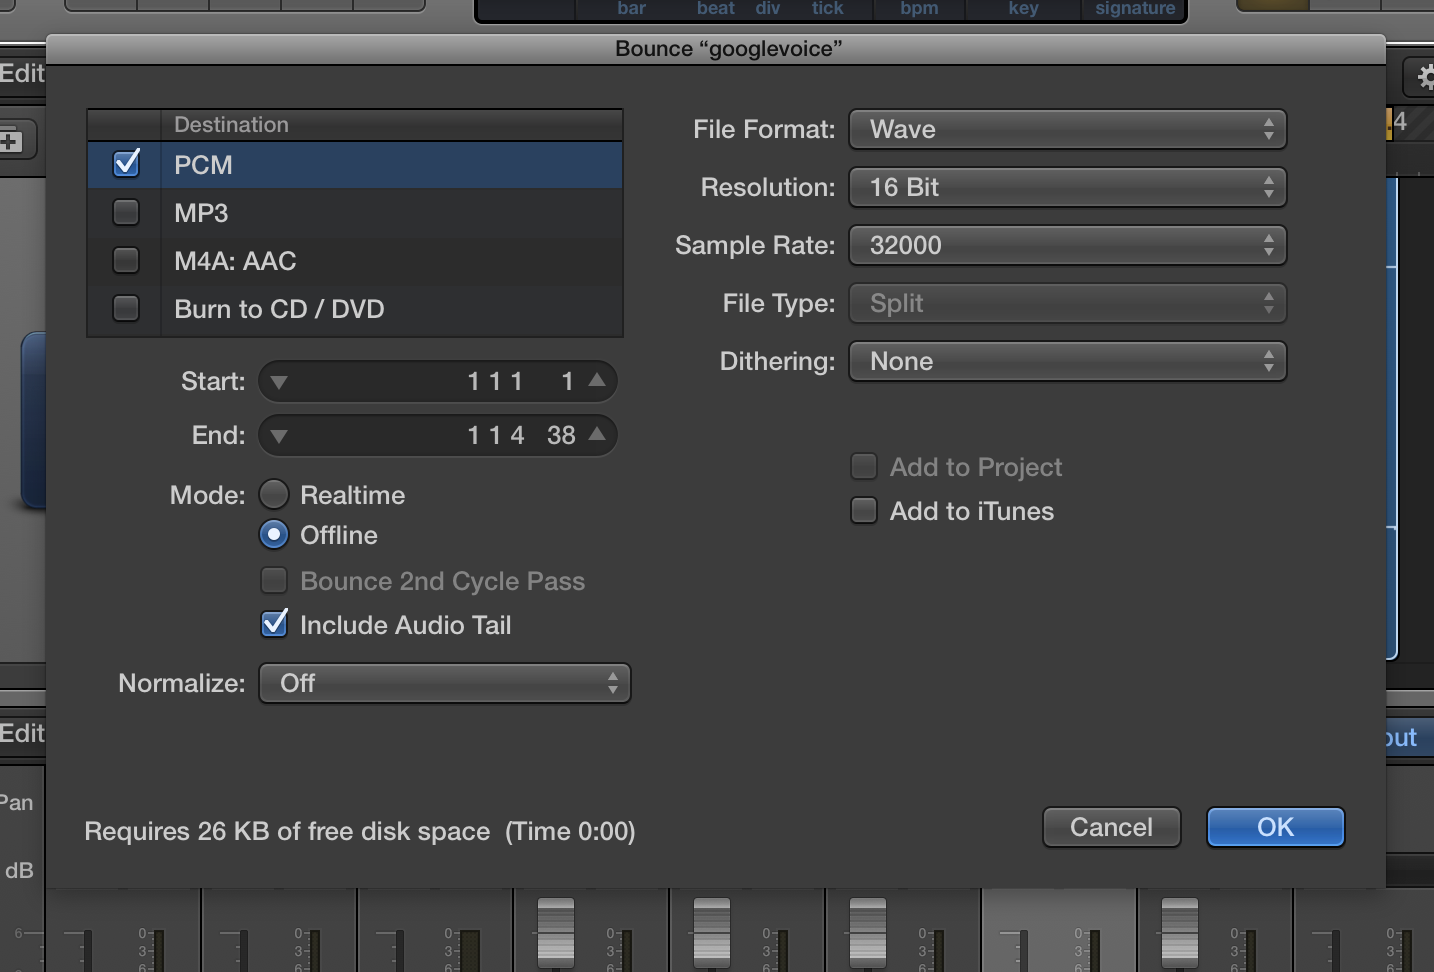The image size is (1434, 972).
Task: Select the Burn to CD / DVD row
Action: coord(355,308)
